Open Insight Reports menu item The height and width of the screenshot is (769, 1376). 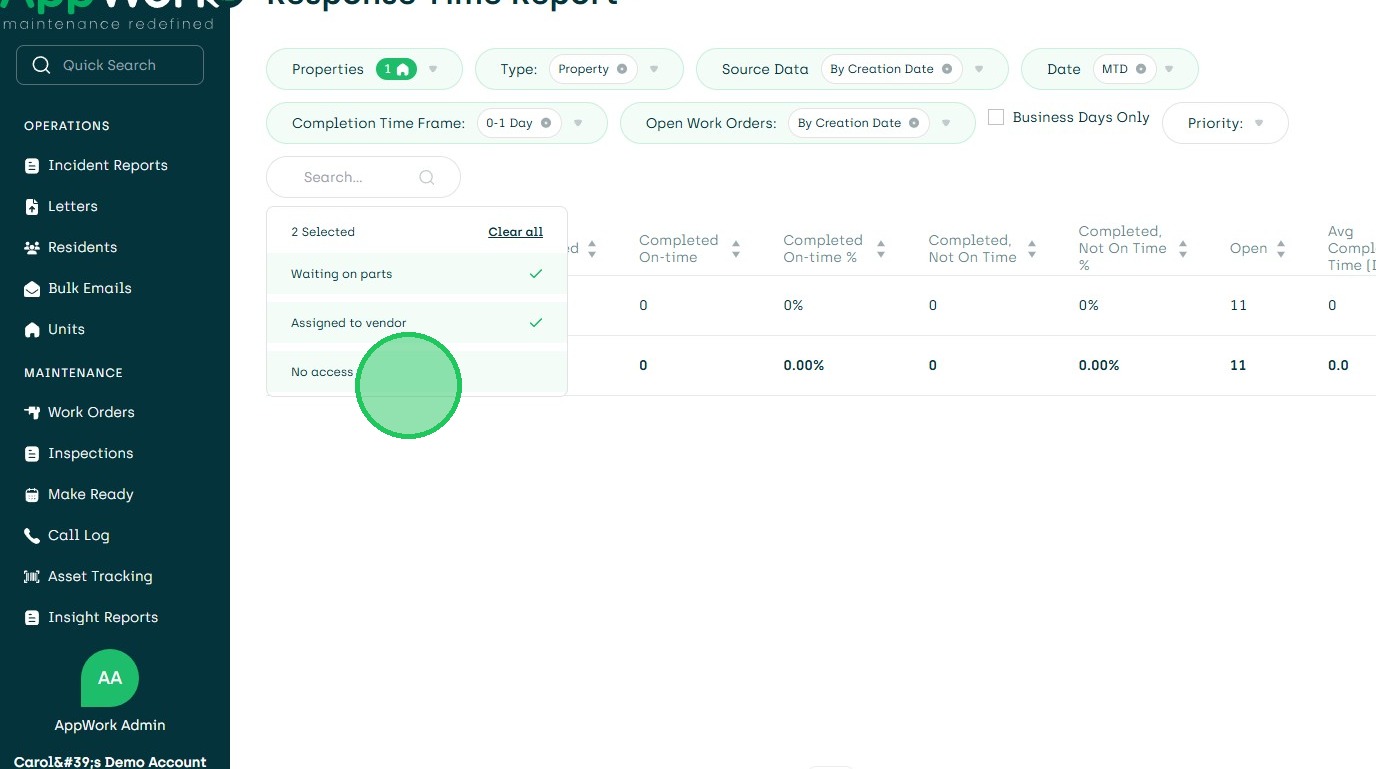click(103, 618)
